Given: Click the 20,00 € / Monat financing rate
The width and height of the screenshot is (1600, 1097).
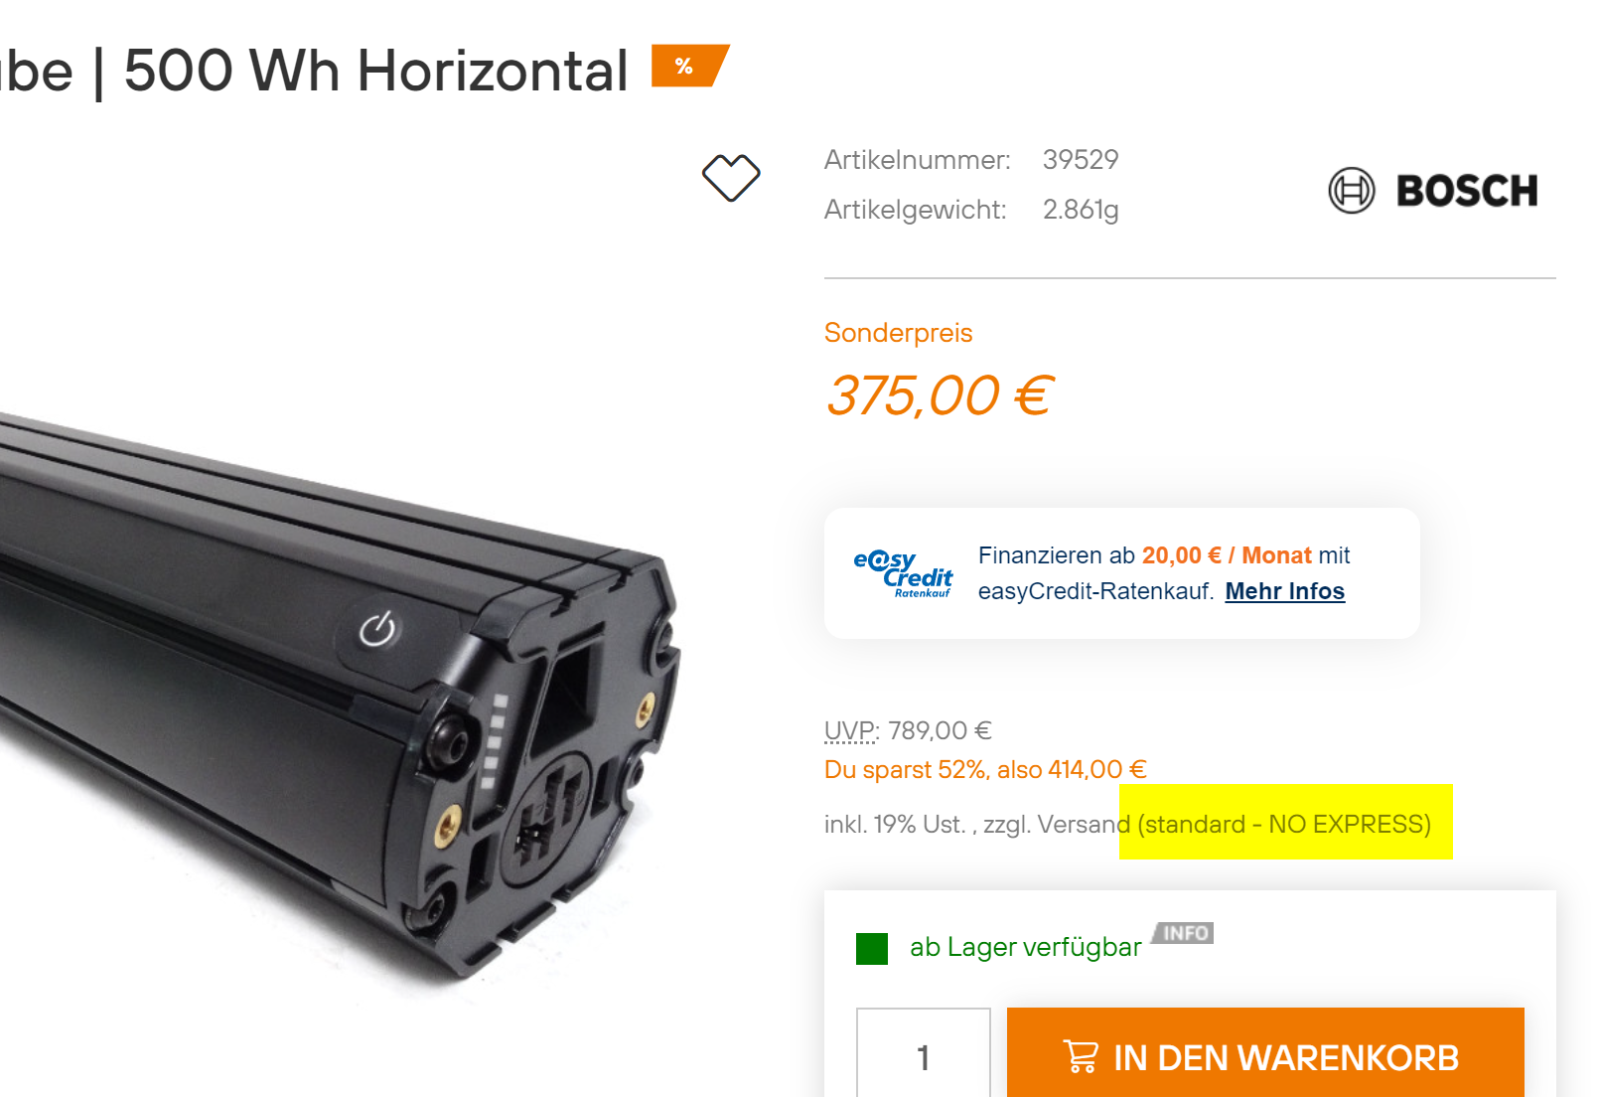Looking at the screenshot, I should coord(1226,555).
